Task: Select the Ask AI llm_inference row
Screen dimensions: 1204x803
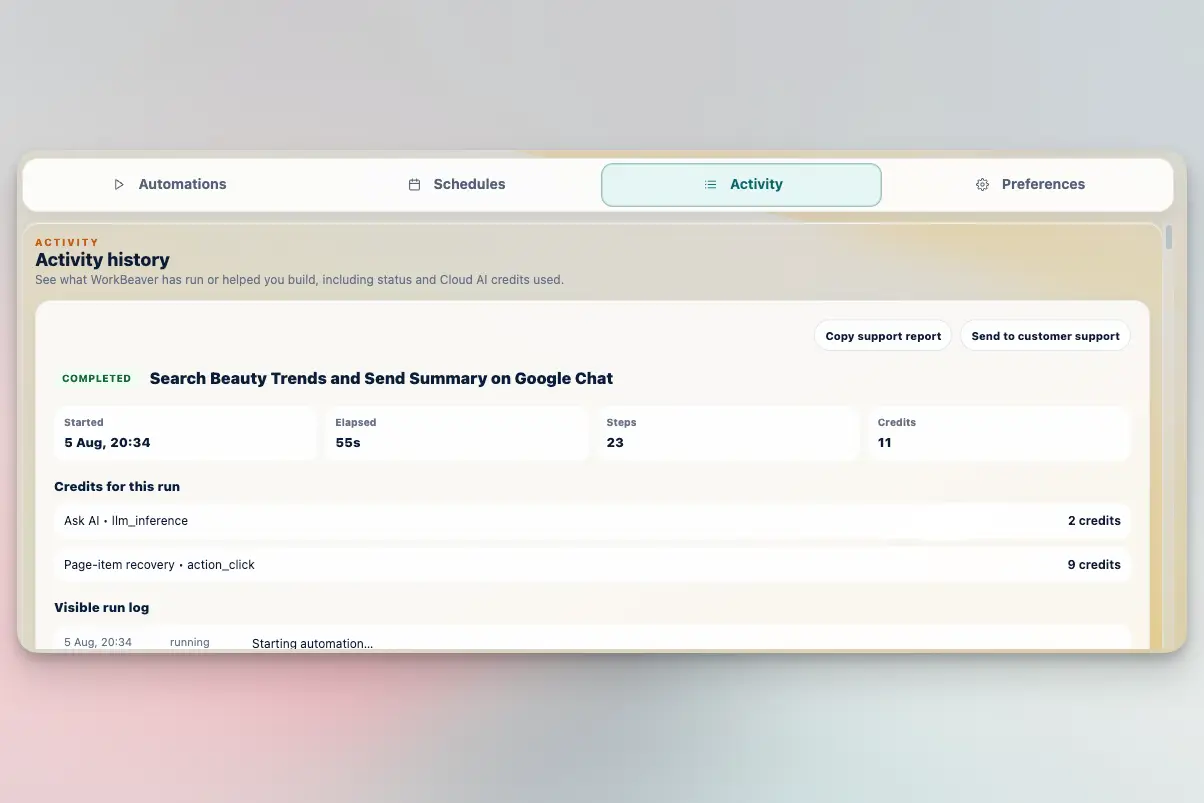Action: [592, 521]
